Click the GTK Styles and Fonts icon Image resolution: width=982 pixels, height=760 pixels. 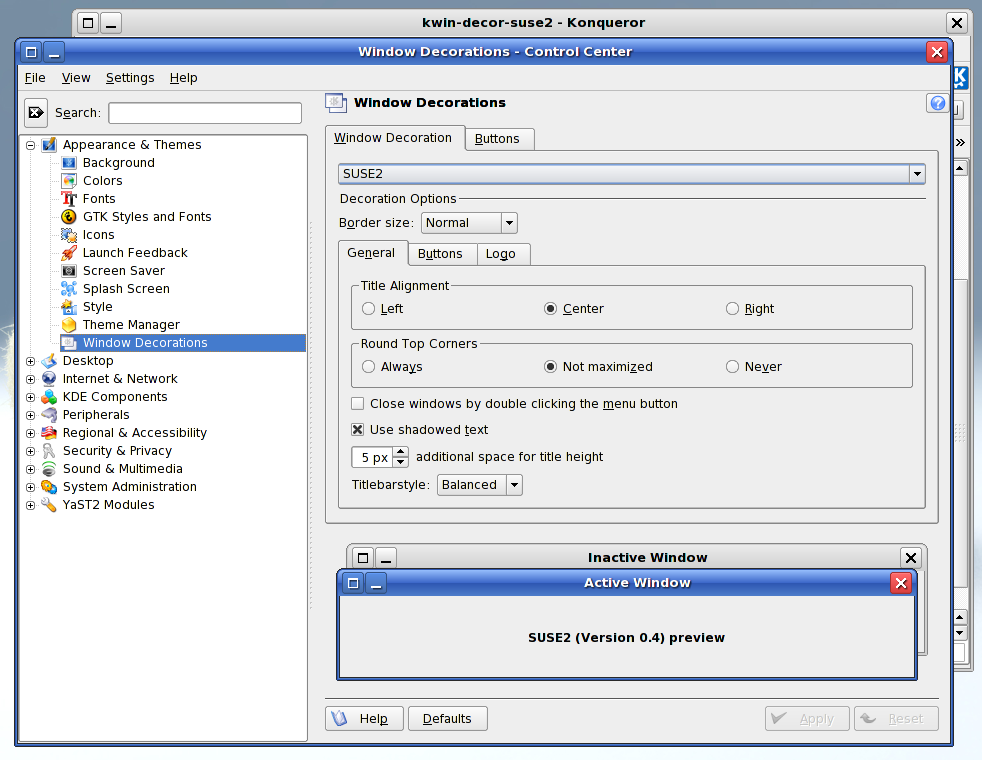[69, 217]
